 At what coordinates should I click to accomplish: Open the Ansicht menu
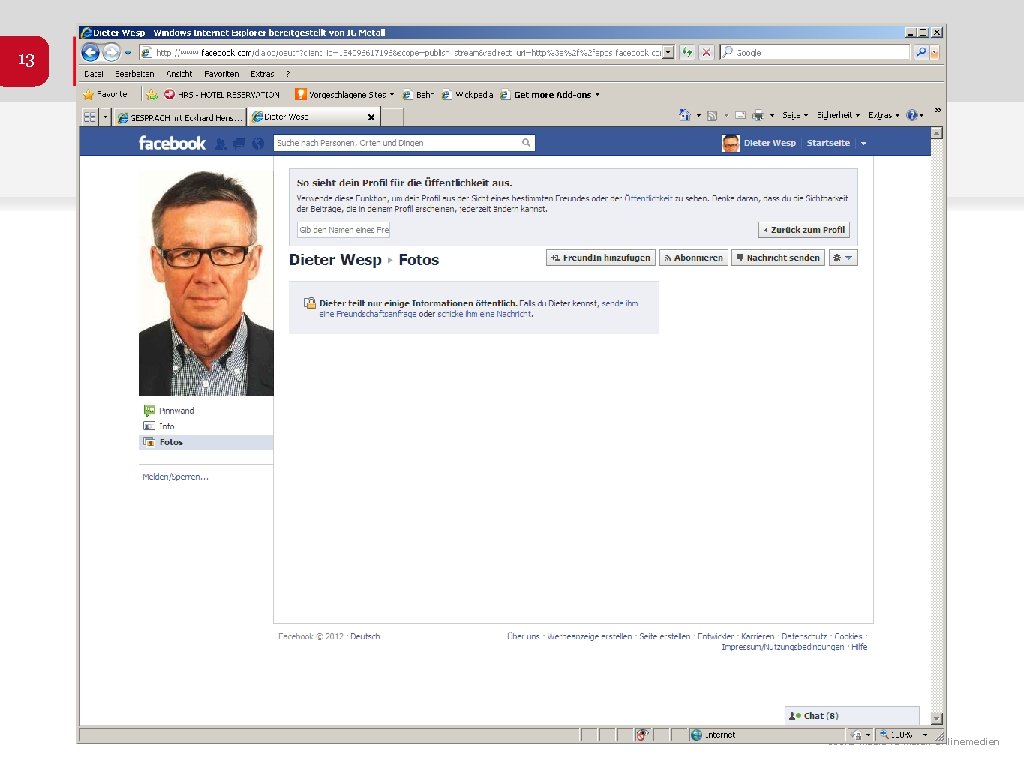point(179,74)
